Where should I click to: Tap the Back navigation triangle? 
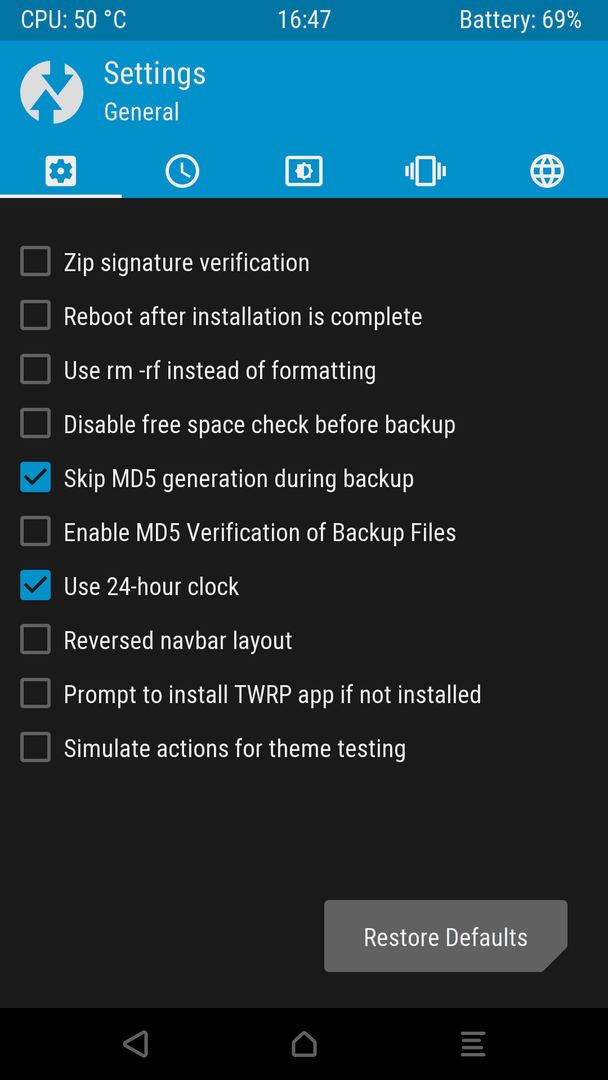[x=136, y=1043]
